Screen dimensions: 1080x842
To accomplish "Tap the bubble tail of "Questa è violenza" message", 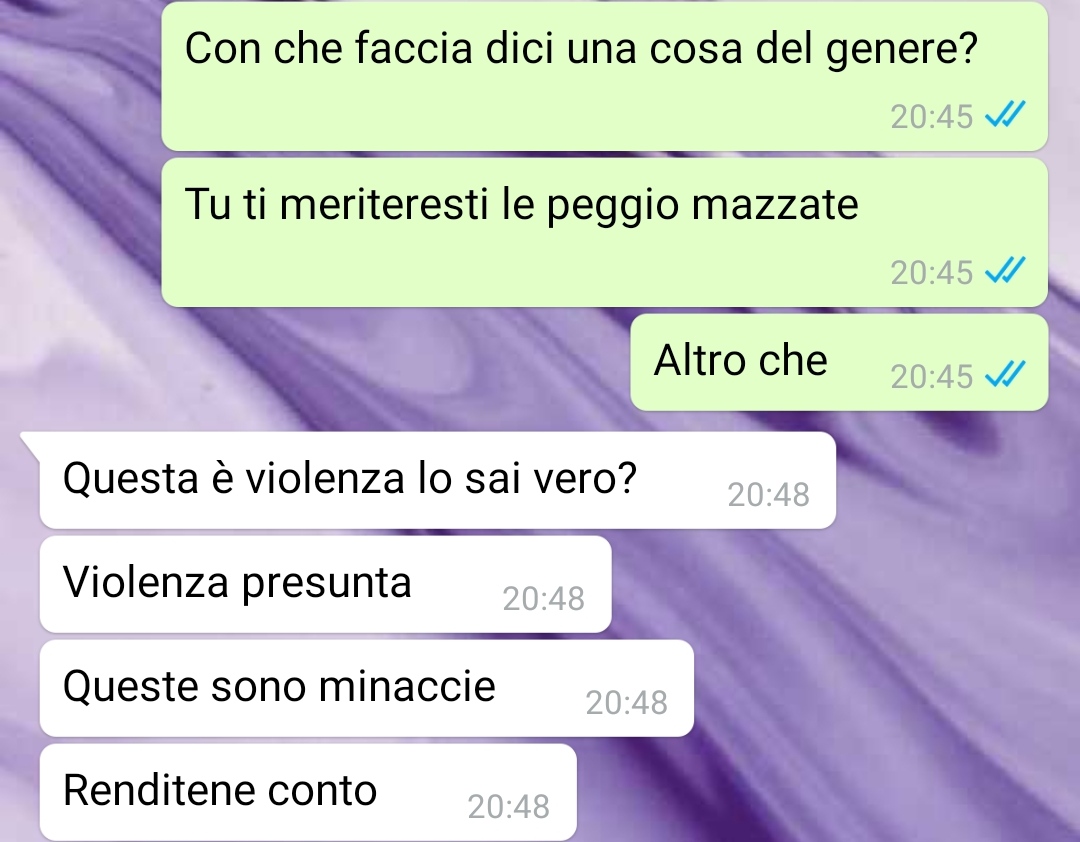I will pyautogui.click(x=30, y=442).
